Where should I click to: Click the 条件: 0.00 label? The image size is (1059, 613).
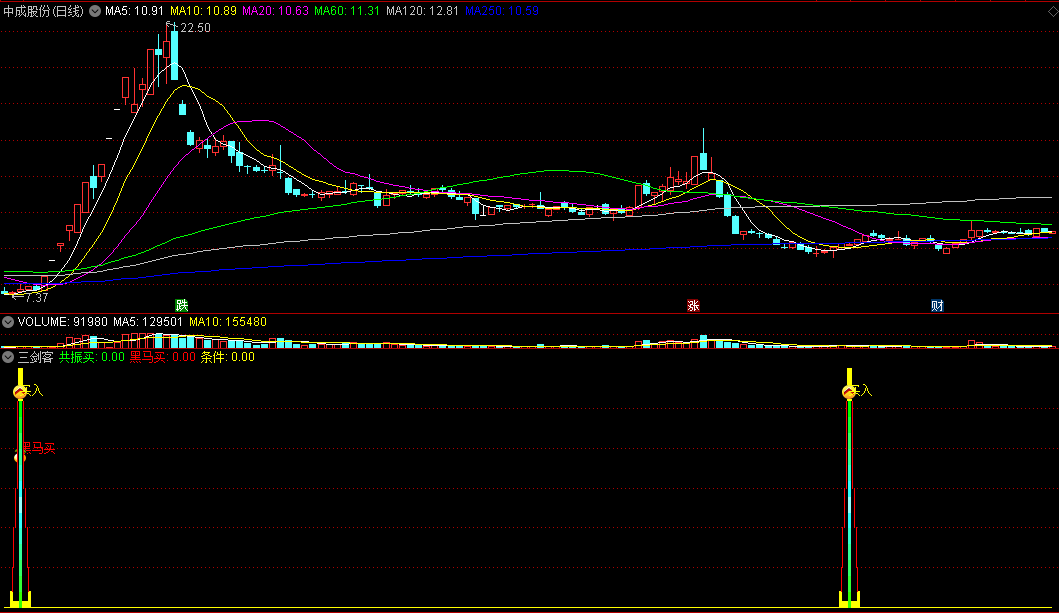pyautogui.click(x=228, y=357)
